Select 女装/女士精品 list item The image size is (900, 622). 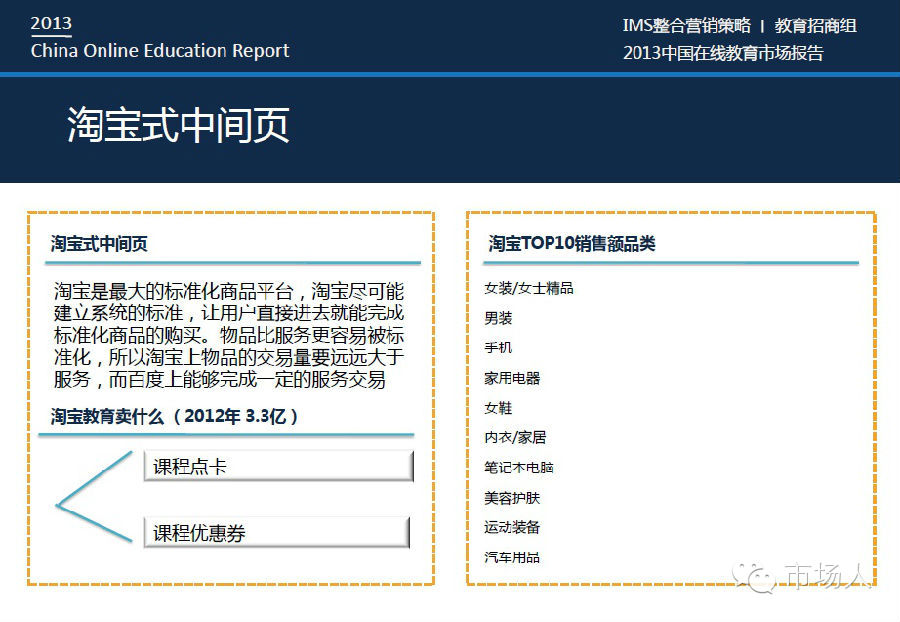pyautogui.click(x=529, y=288)
